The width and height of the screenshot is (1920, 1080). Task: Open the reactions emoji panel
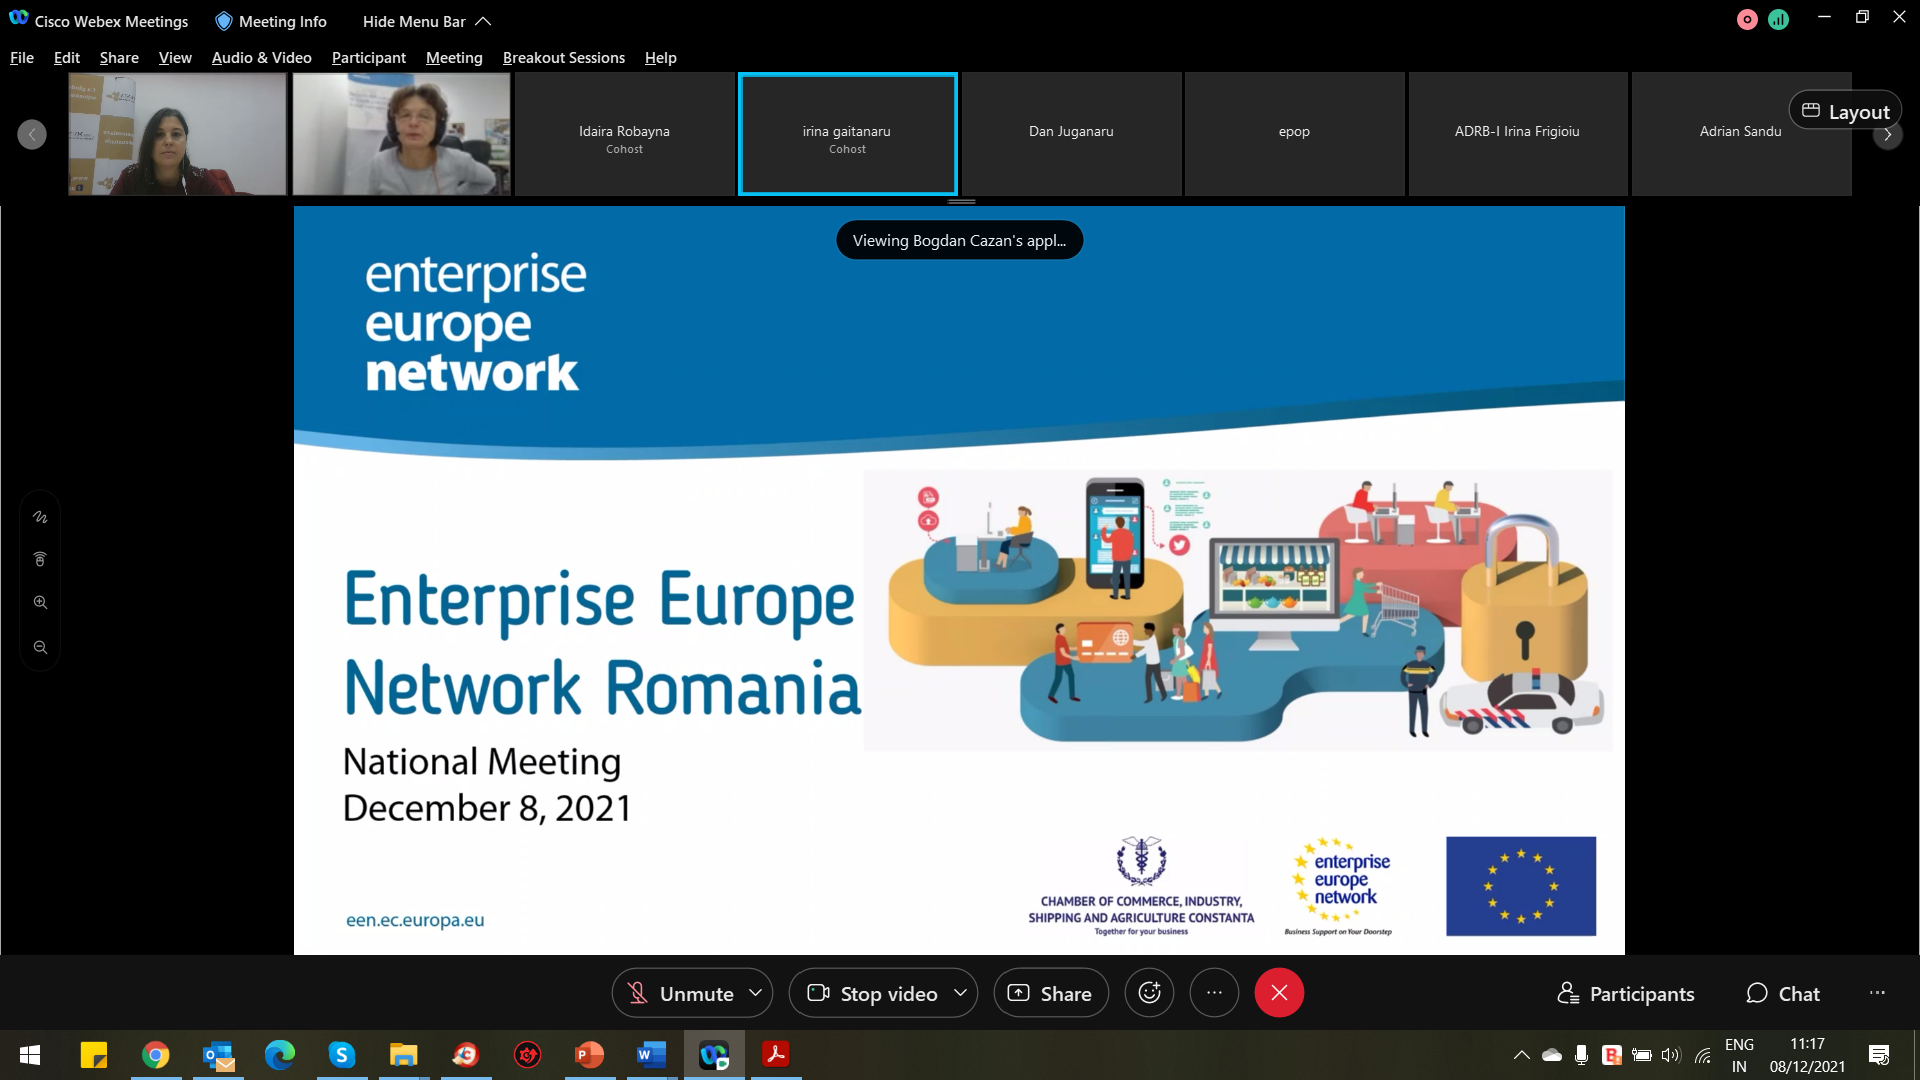tap(1150, 993)
